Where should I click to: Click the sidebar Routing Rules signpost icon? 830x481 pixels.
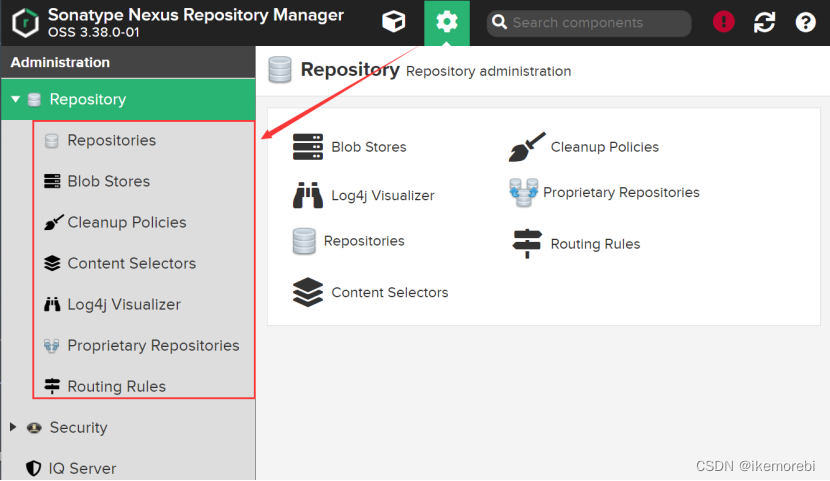coord(52,386)
